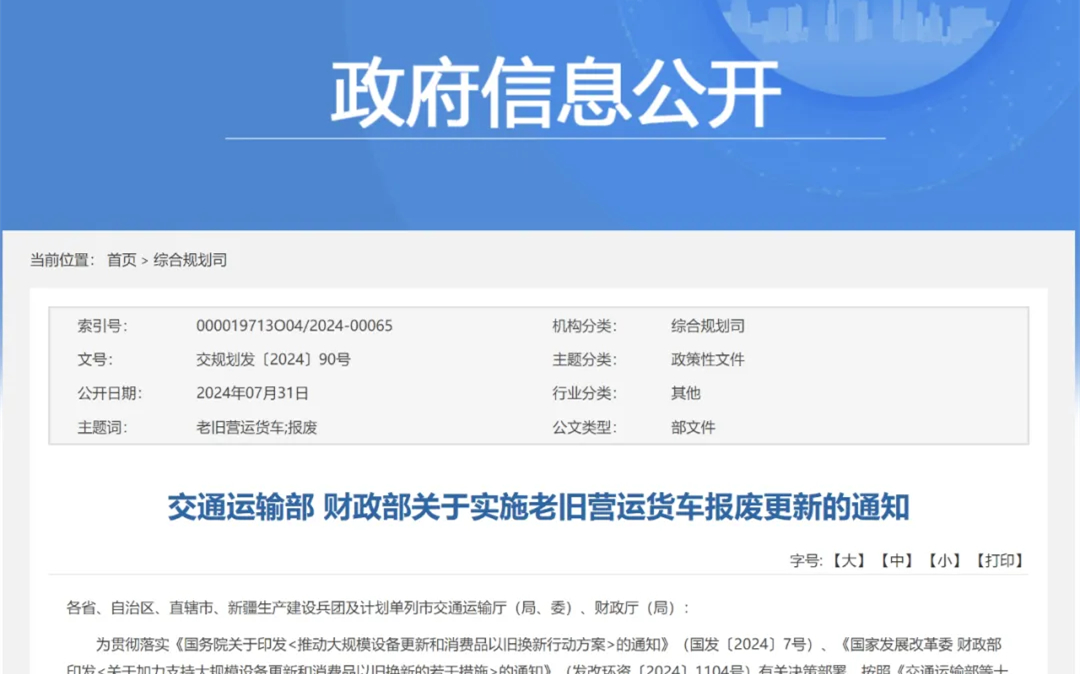The image size is (1080, 674).
Task: Click the publish date 2024年07月31日
Action: (252, 394)
